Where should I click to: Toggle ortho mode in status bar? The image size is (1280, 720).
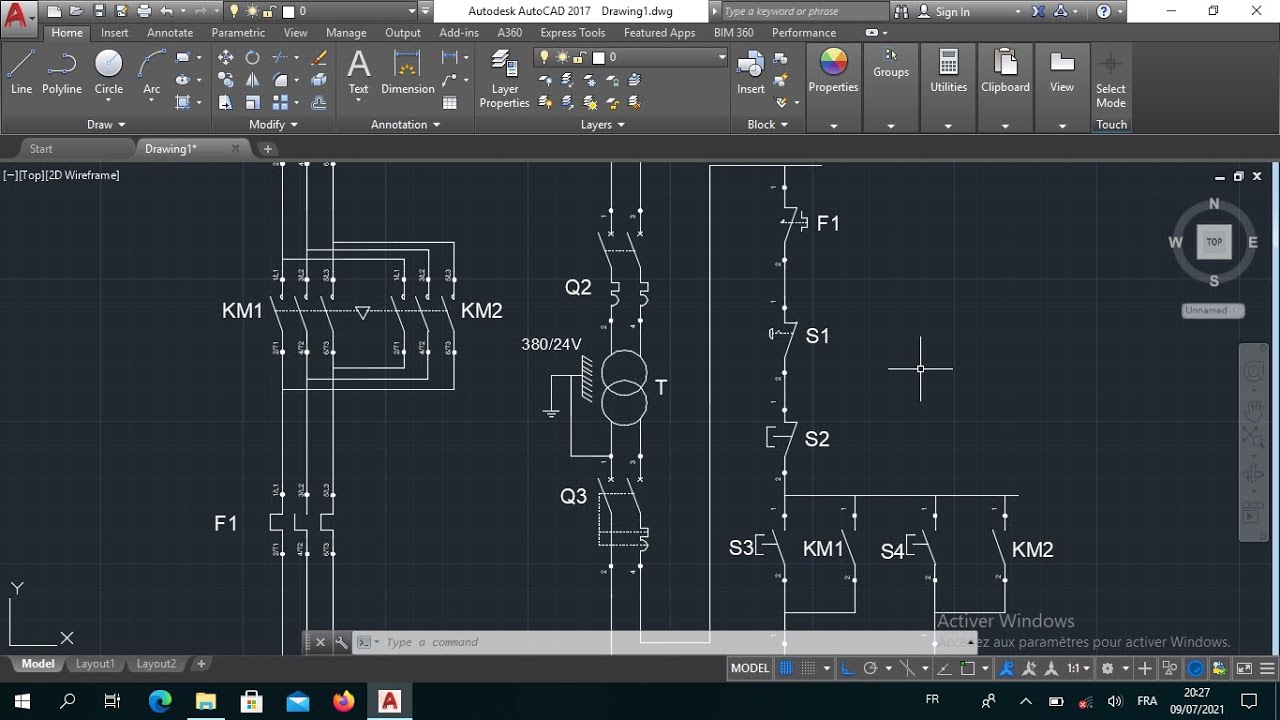click(x=848, y=668)
